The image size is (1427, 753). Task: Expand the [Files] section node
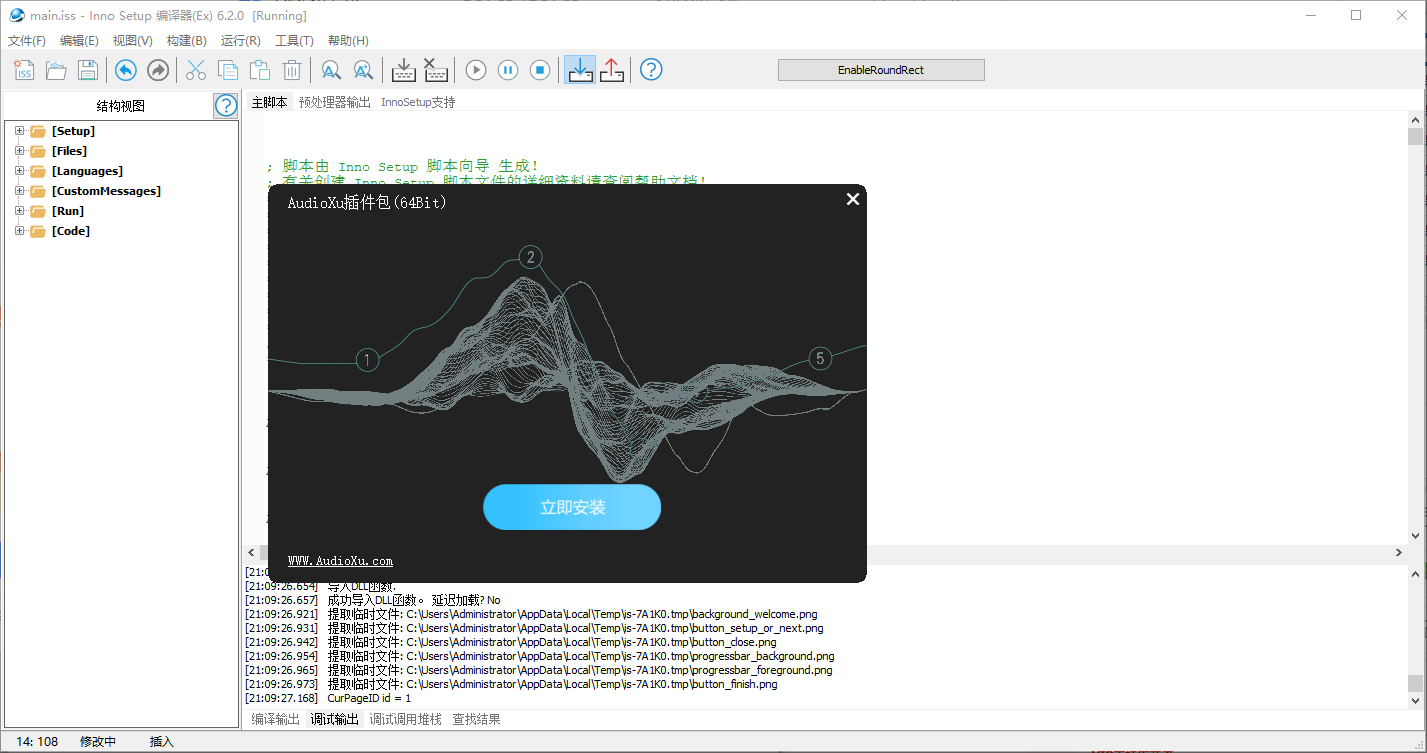(x=19, y=151)
